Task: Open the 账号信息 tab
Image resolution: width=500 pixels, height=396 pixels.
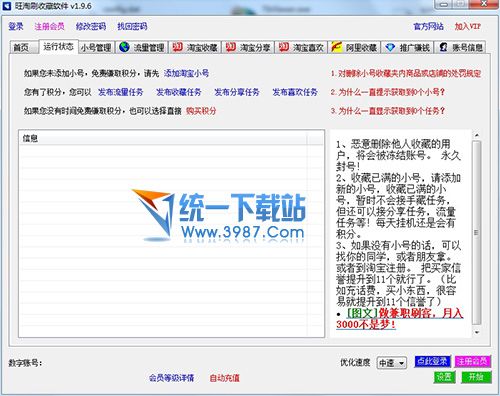Action: [461, 47]
